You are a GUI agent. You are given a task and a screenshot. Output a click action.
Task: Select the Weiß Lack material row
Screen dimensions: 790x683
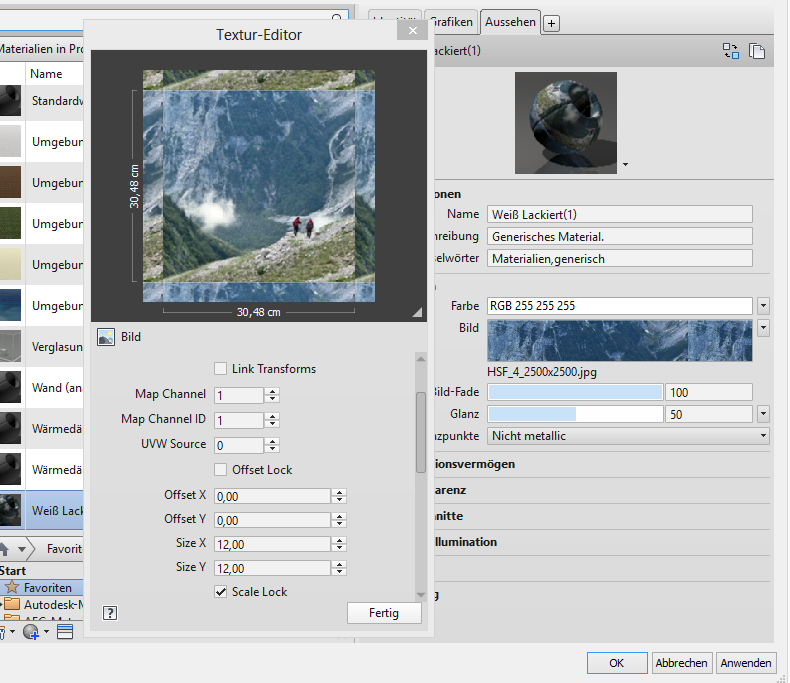click(x=41, y=510)
